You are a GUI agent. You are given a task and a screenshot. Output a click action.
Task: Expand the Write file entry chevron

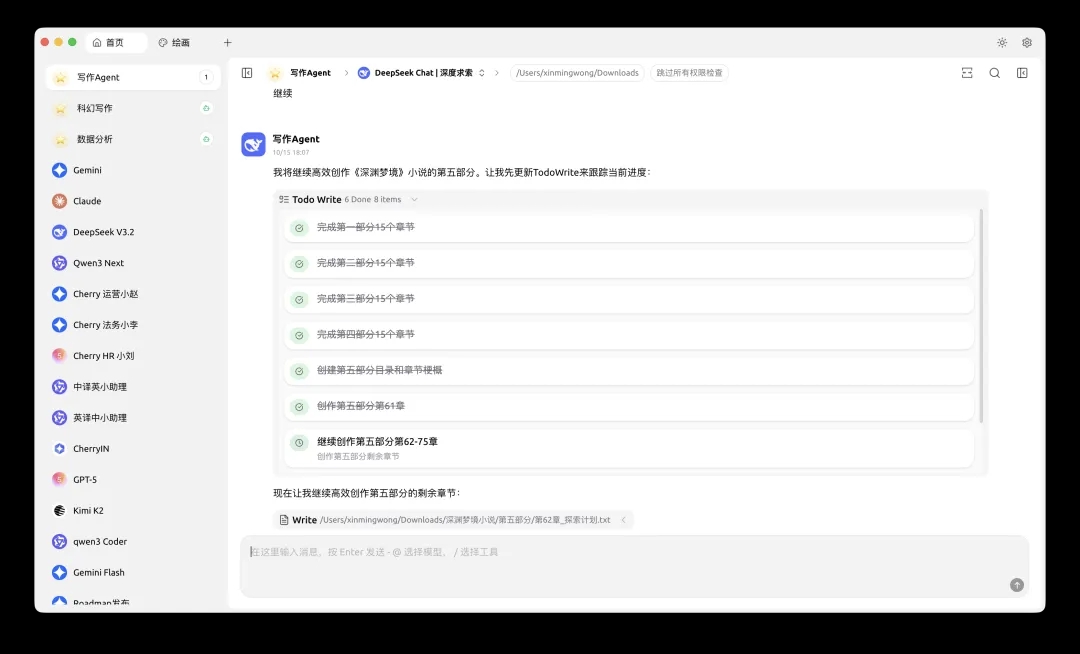(x=623, y=520)
